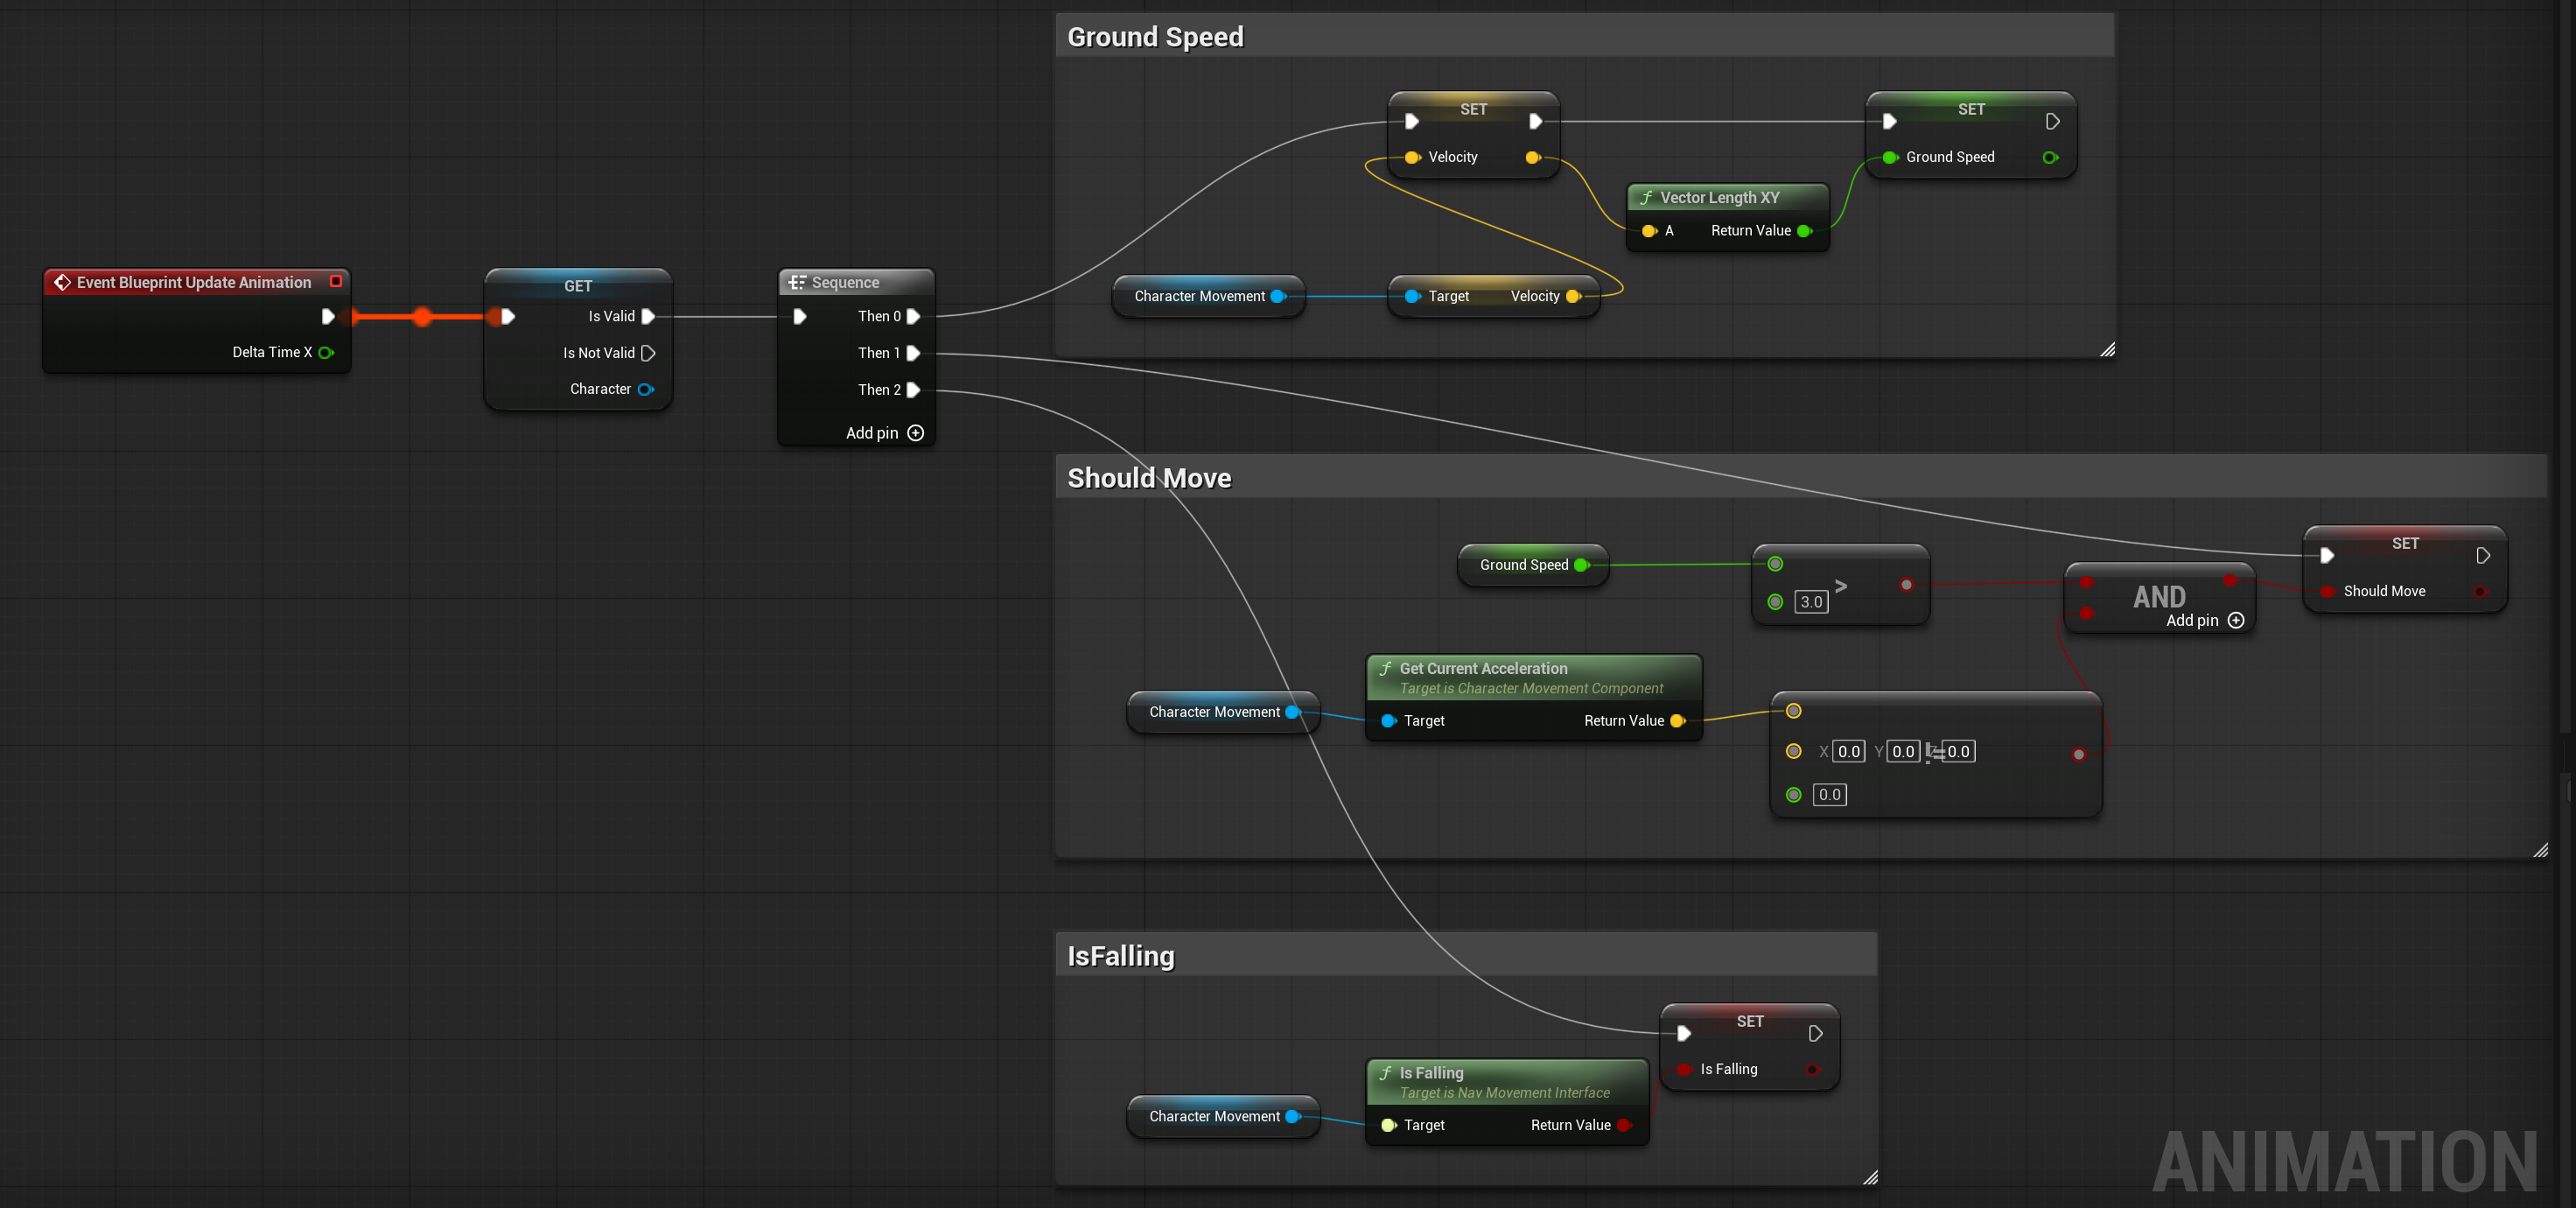Click the SET Velocity exec output pin
The width and height of the screenshot is (2576, 1208).
tap(1535, 122)
